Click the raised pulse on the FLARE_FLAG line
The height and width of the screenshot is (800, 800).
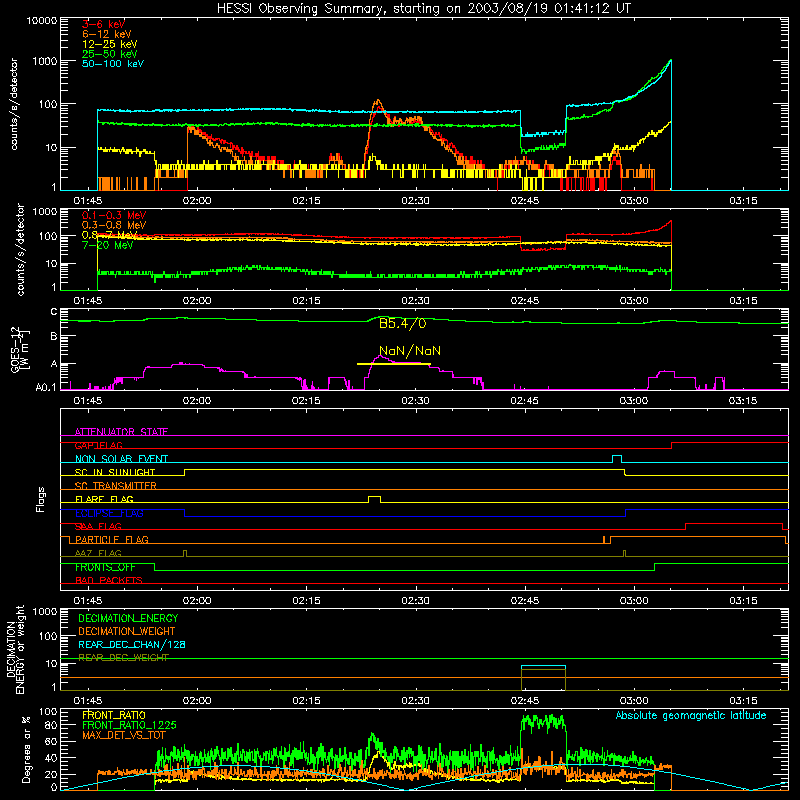[x=374, y=499]
